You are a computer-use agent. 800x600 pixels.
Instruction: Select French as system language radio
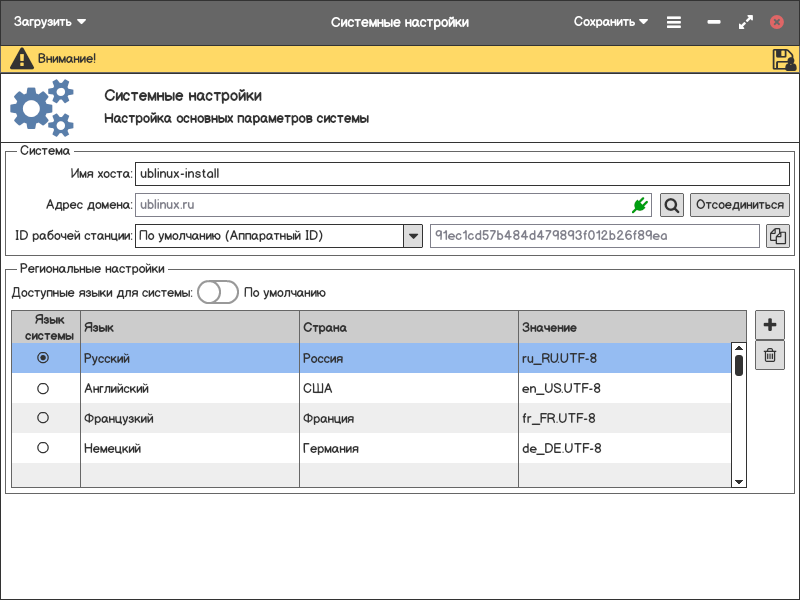(x=43, y=418)
